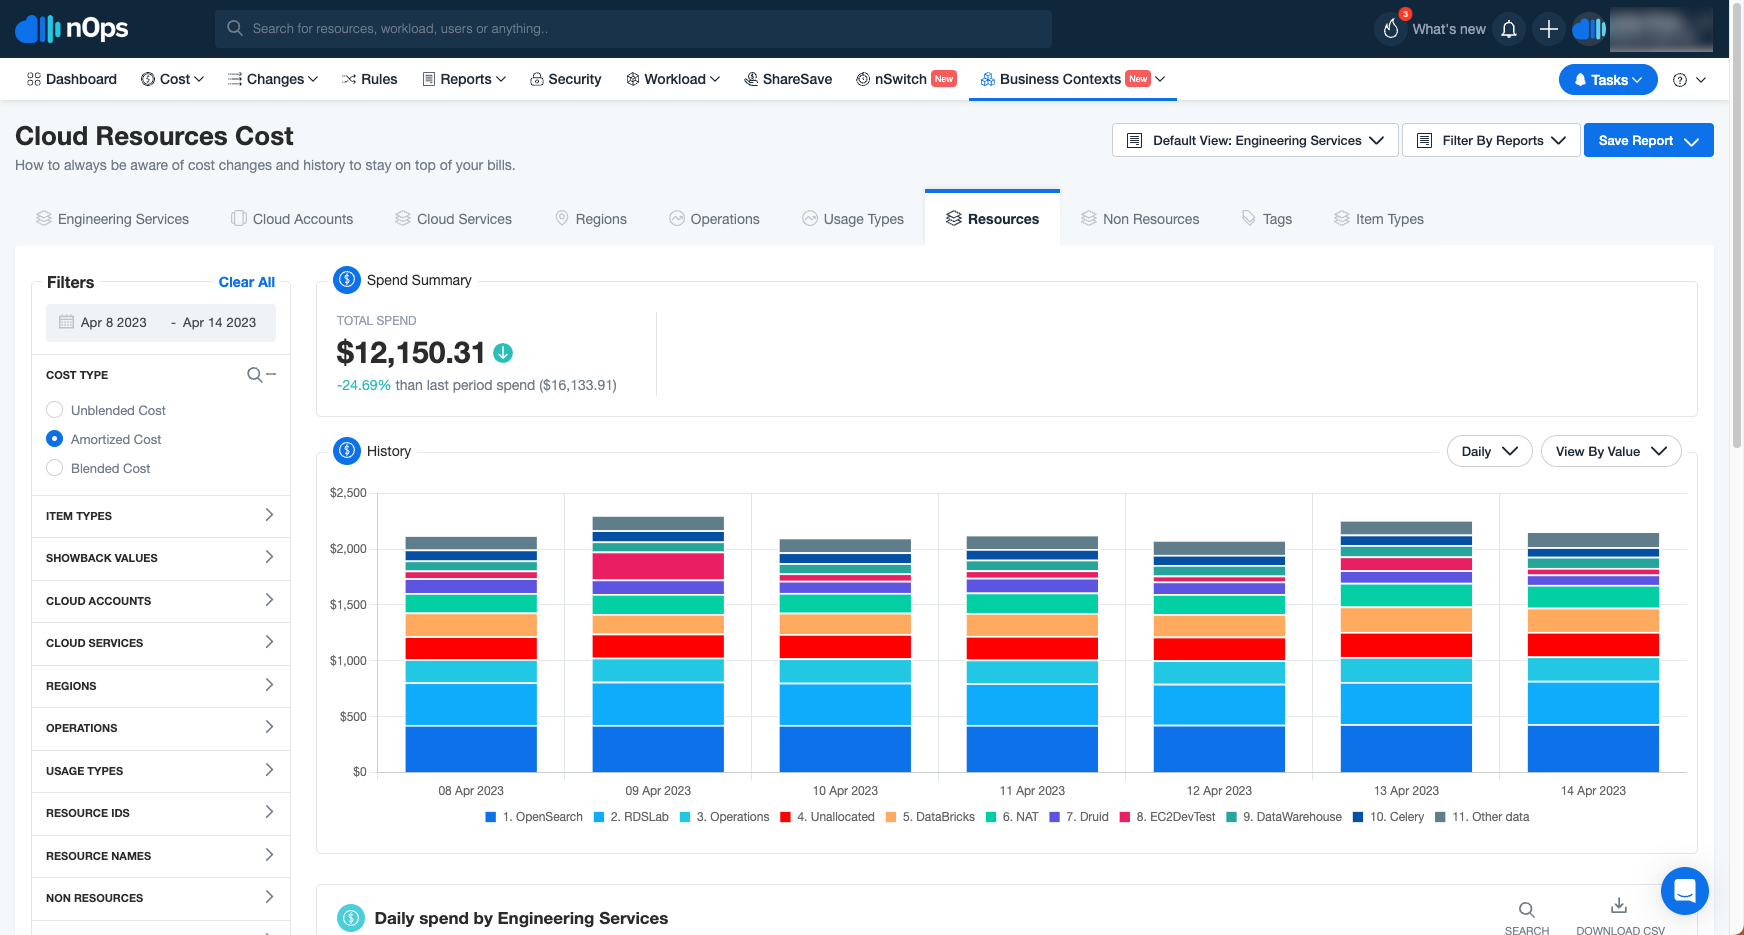The width and height of the screenshot is (1744, 935).
Task: Select Amortized Cost radio button
Action: 55,439
